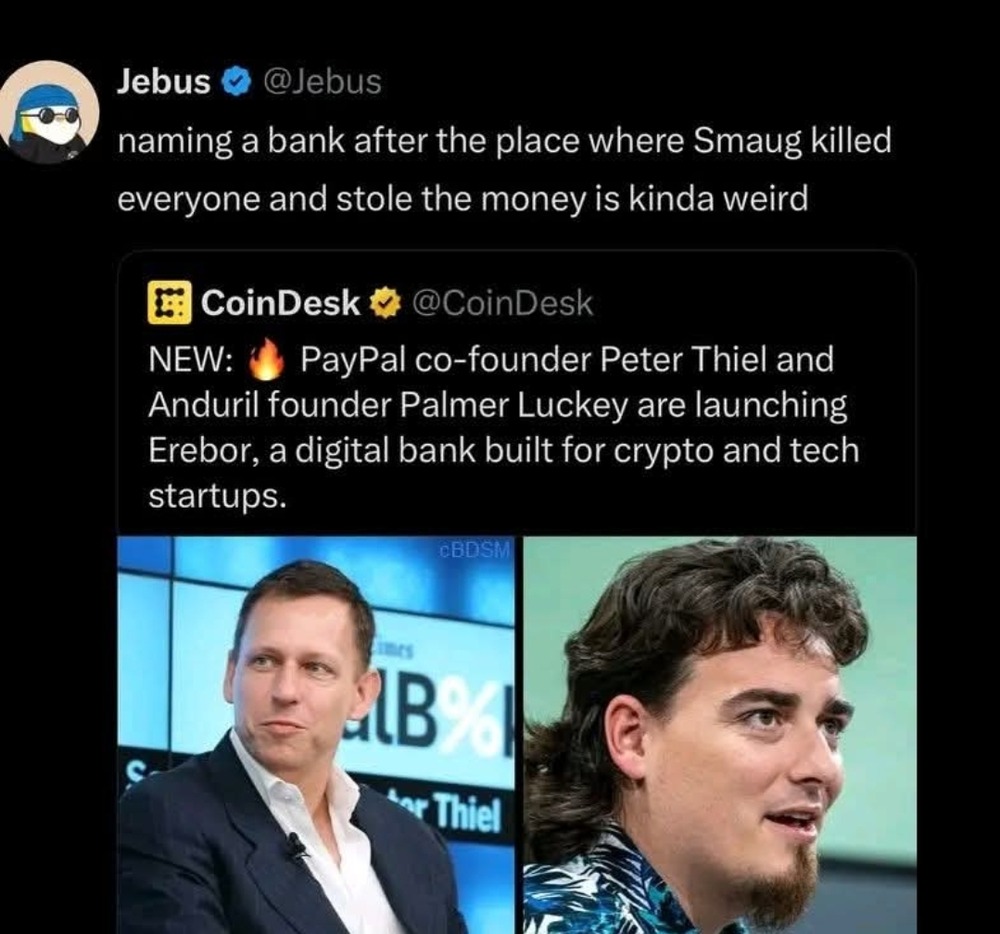This screenshot has height=934, width=1000.
Task: Select the tweet text about Smaug
Action: click(x=504, y=170)
